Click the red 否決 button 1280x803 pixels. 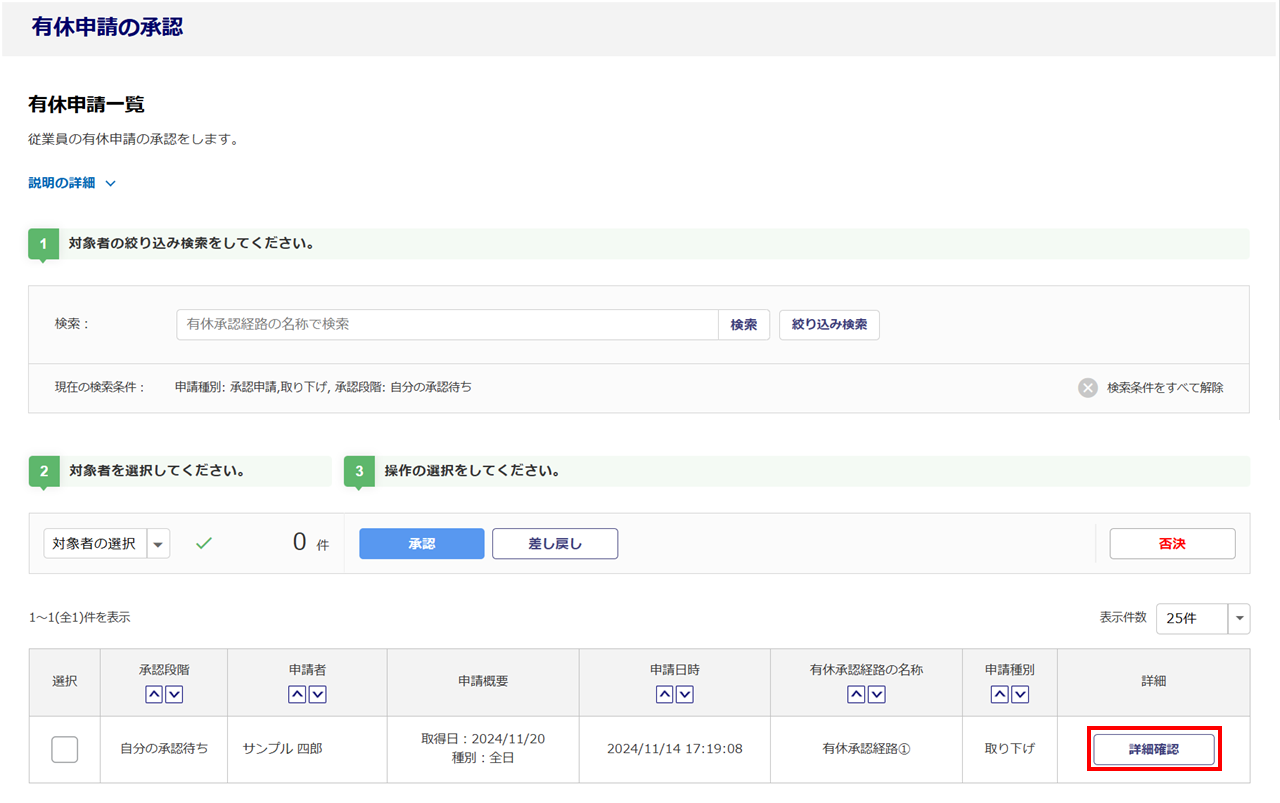tap(1172, 544)
